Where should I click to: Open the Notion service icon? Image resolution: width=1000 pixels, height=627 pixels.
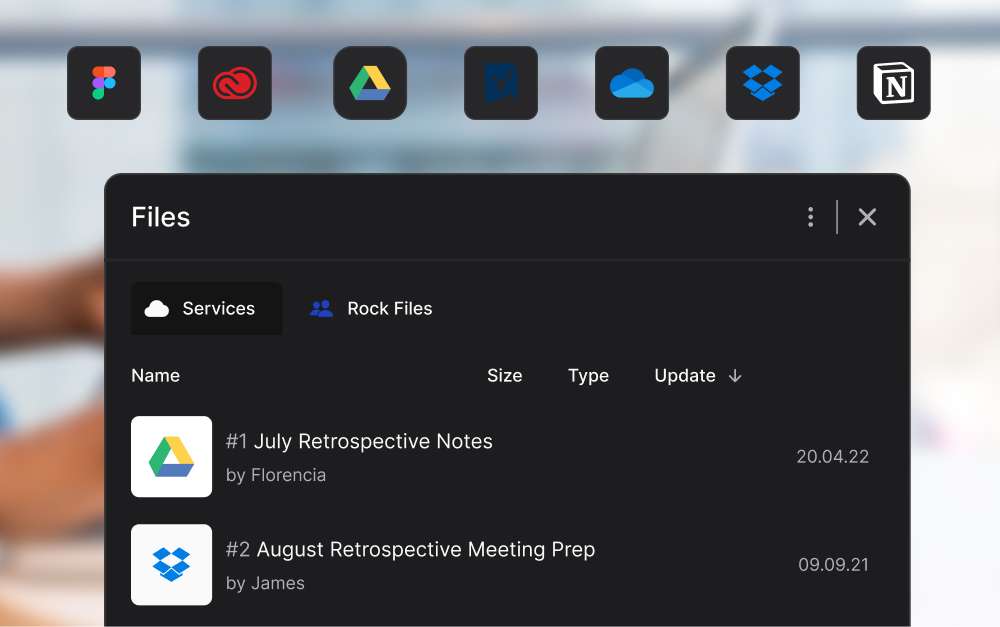tap(894, 83)
